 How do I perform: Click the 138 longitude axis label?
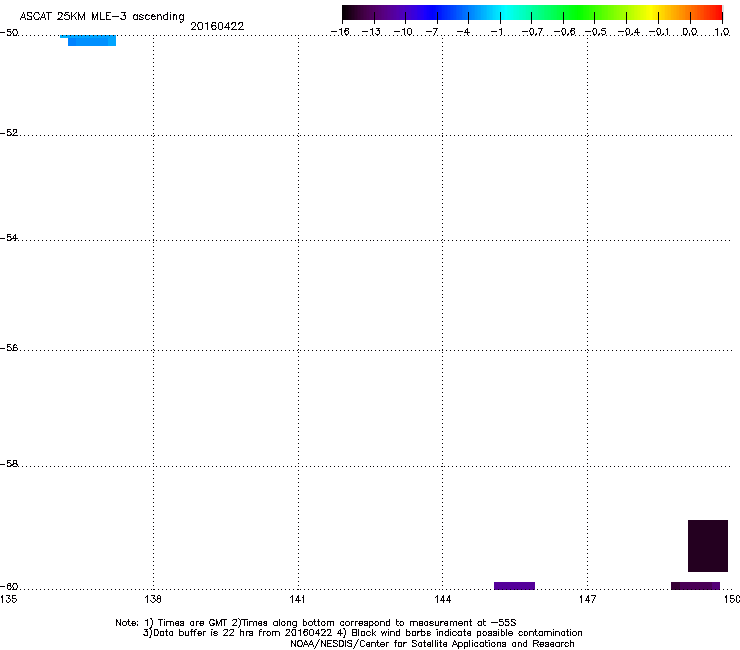(x=153, y=599)
